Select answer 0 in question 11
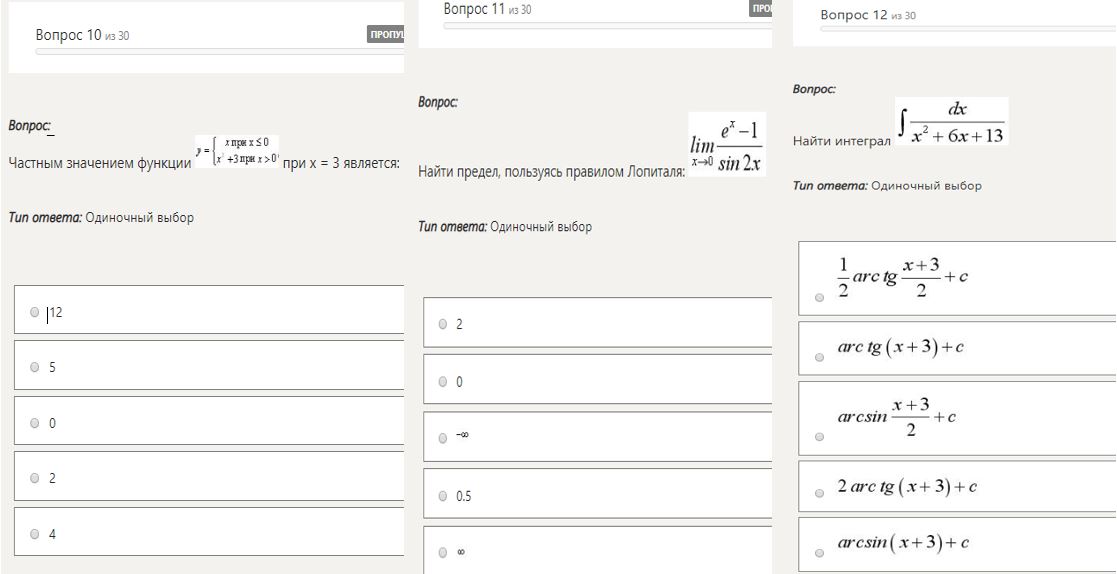Viewport: 1117px width, 574px height. tap(444, 381)
